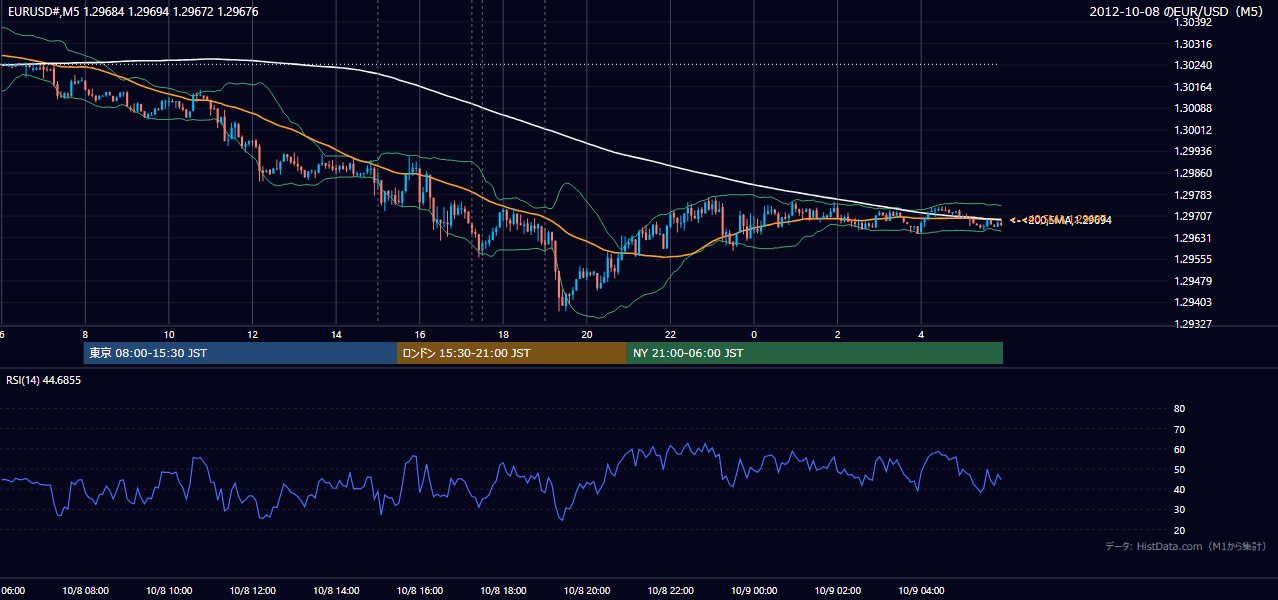The height and width of the screenshot is (600, 1278).
Task: Click price axis label 1.29403
Action: tap(1194, 302)
